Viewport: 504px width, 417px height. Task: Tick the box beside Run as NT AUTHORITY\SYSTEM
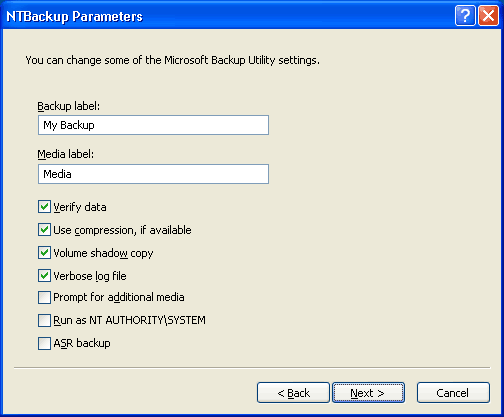[44, 320]
